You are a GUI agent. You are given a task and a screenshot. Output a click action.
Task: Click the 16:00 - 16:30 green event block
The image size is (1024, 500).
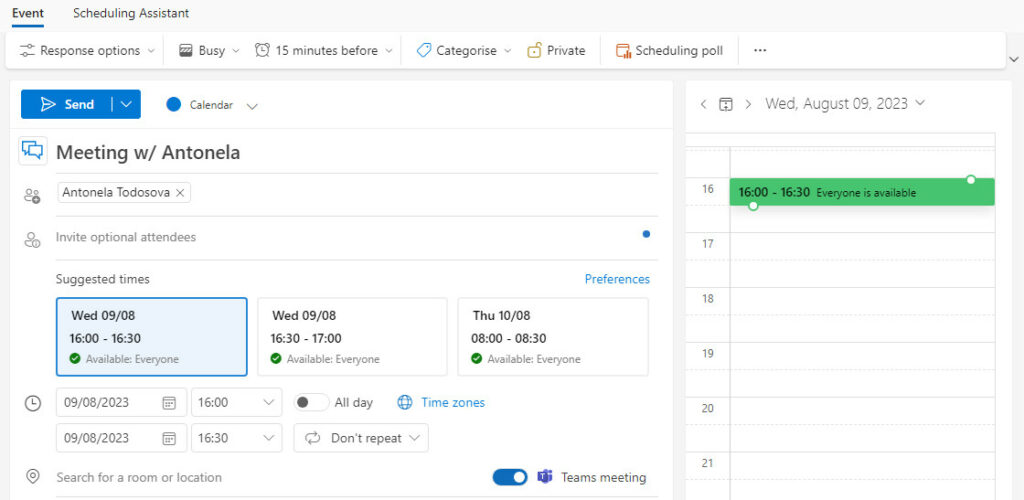pos(862,192)
